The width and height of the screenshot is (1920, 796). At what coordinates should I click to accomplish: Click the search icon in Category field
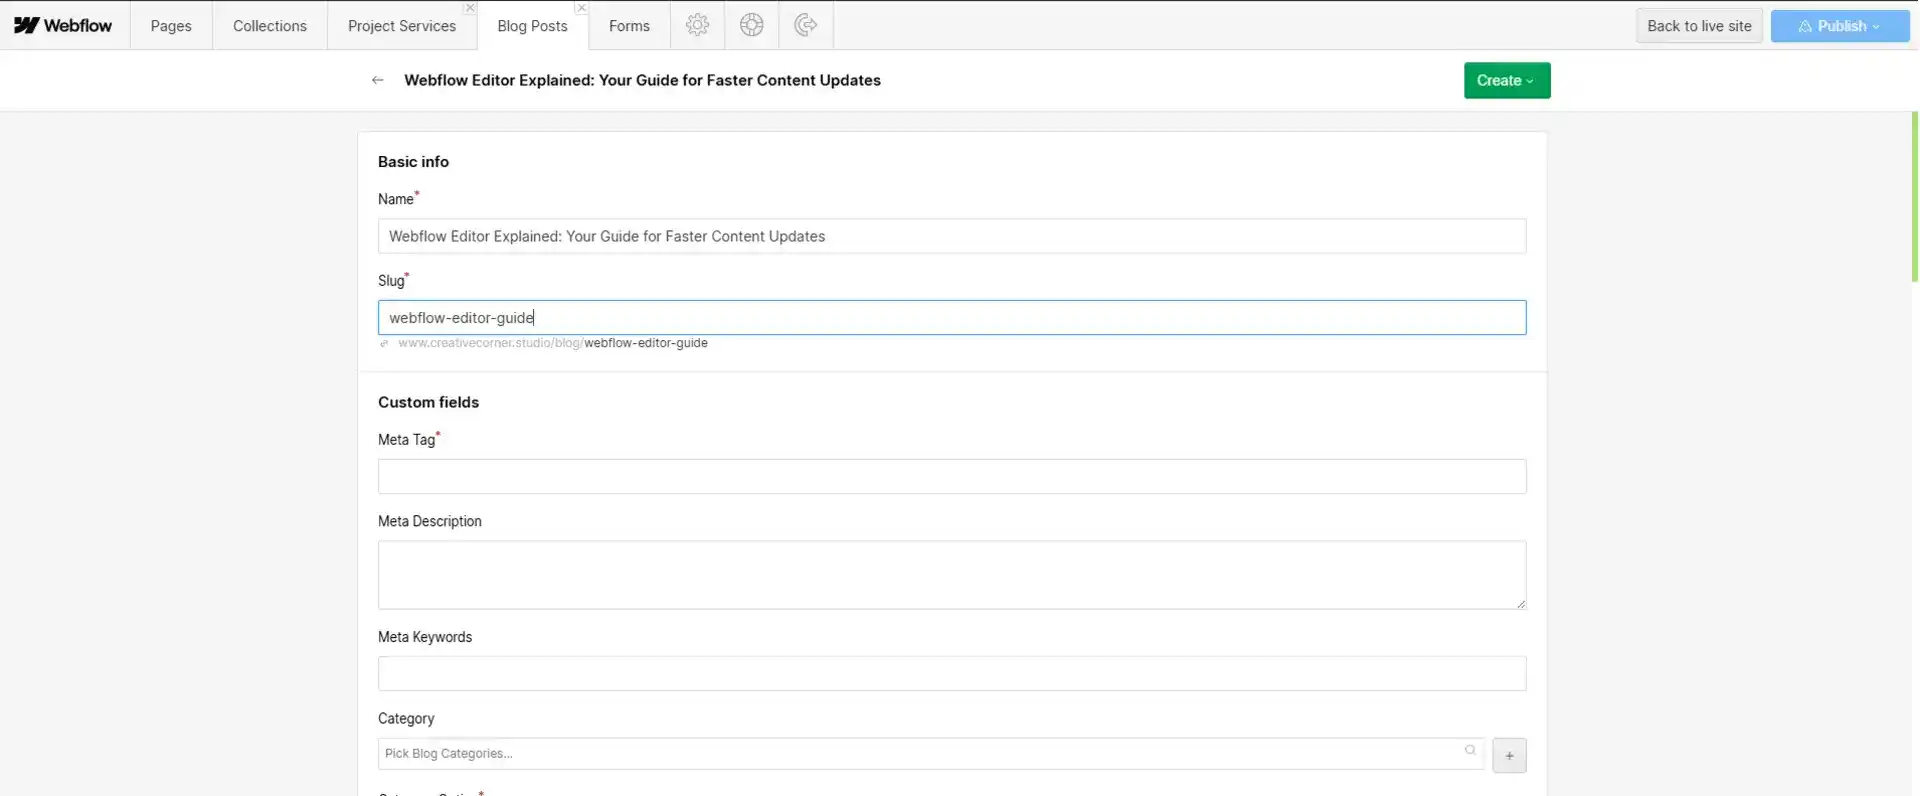coord(1470,750)
